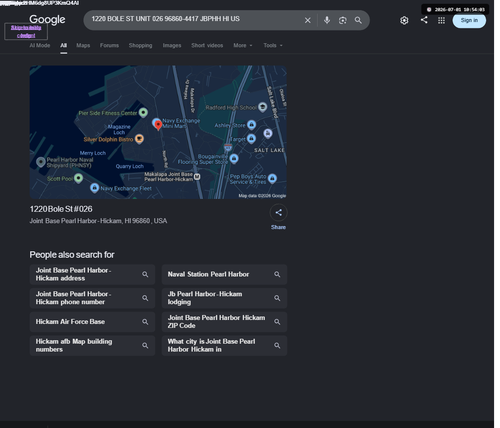Expand the More dropdown
The image size is (500, 428).
(x=243, y=45)
